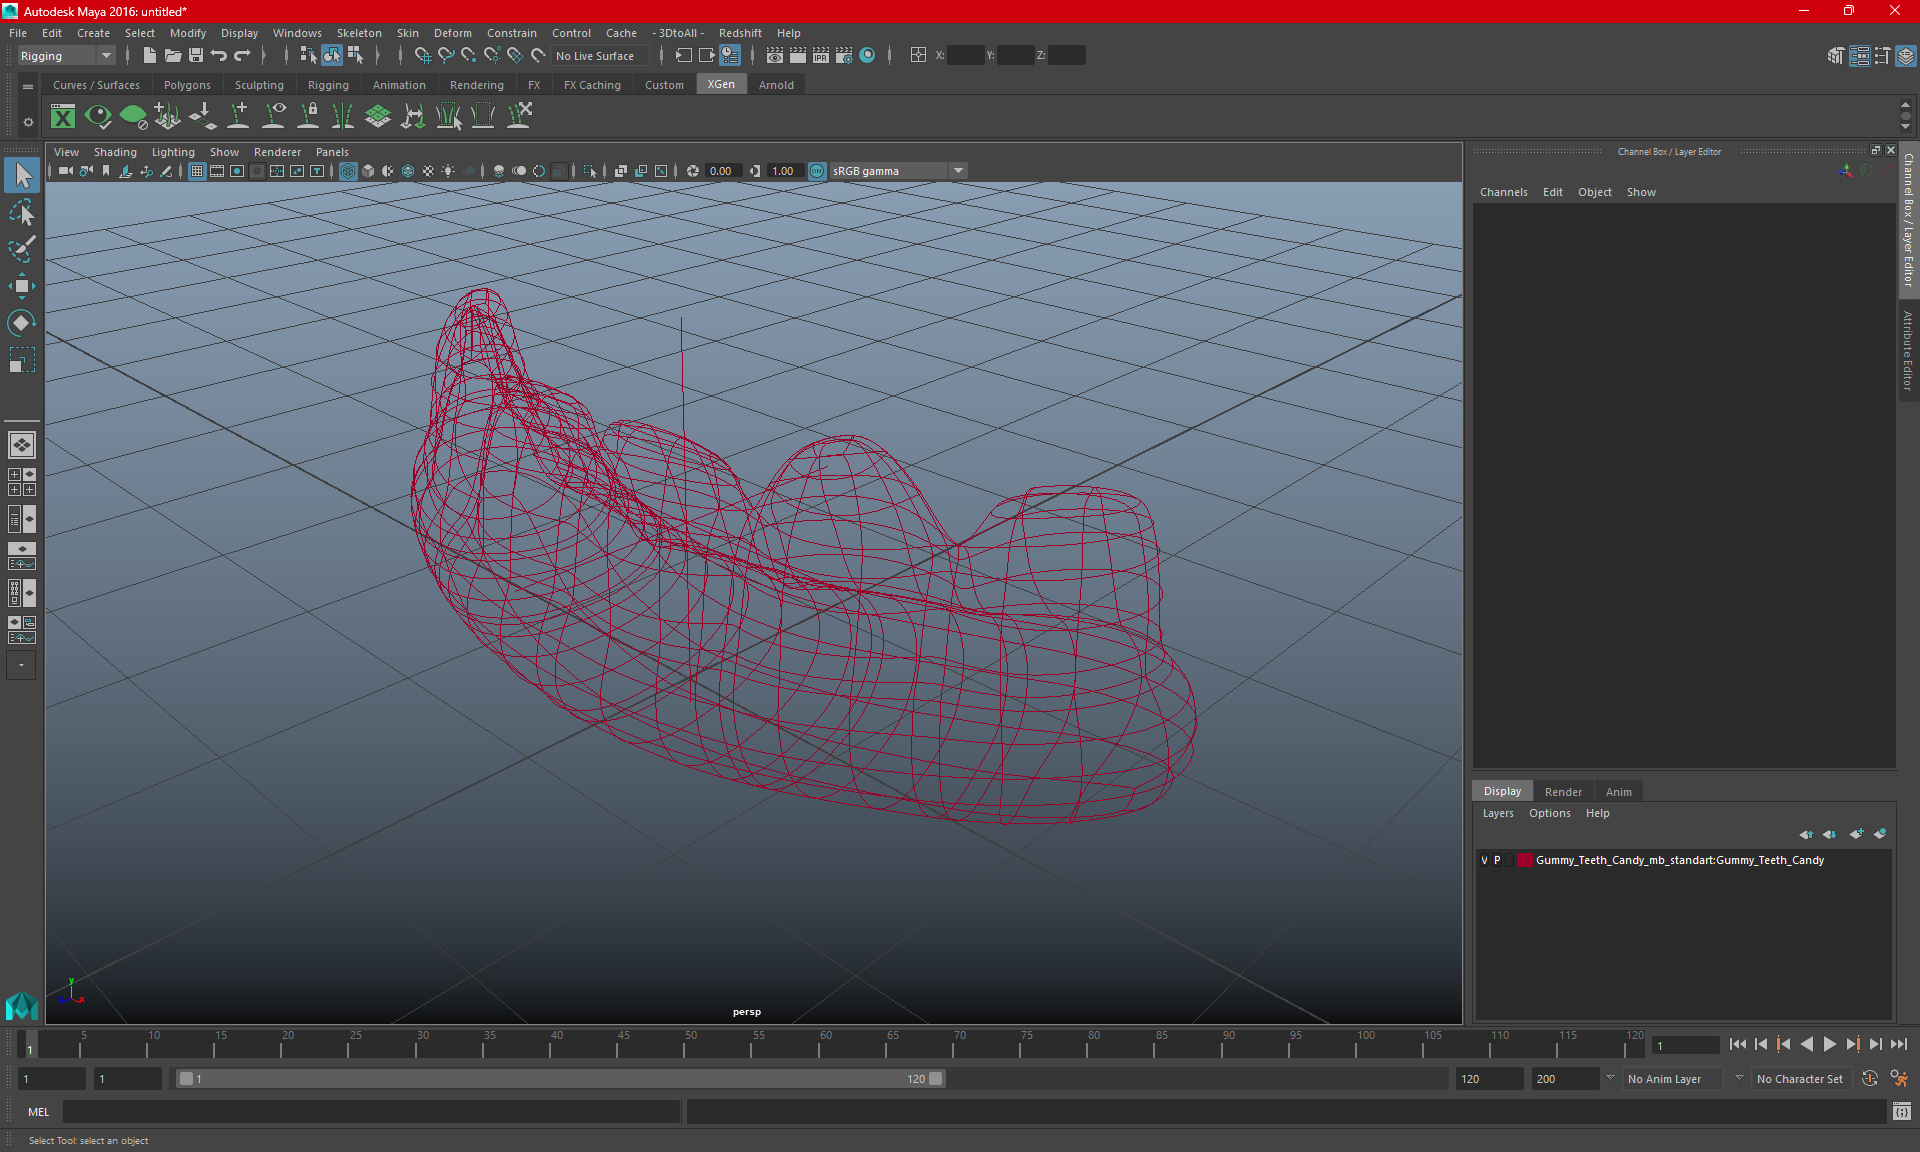Click the MEL command line input field
The image size is (1920, 1152).
(371, 1112)
